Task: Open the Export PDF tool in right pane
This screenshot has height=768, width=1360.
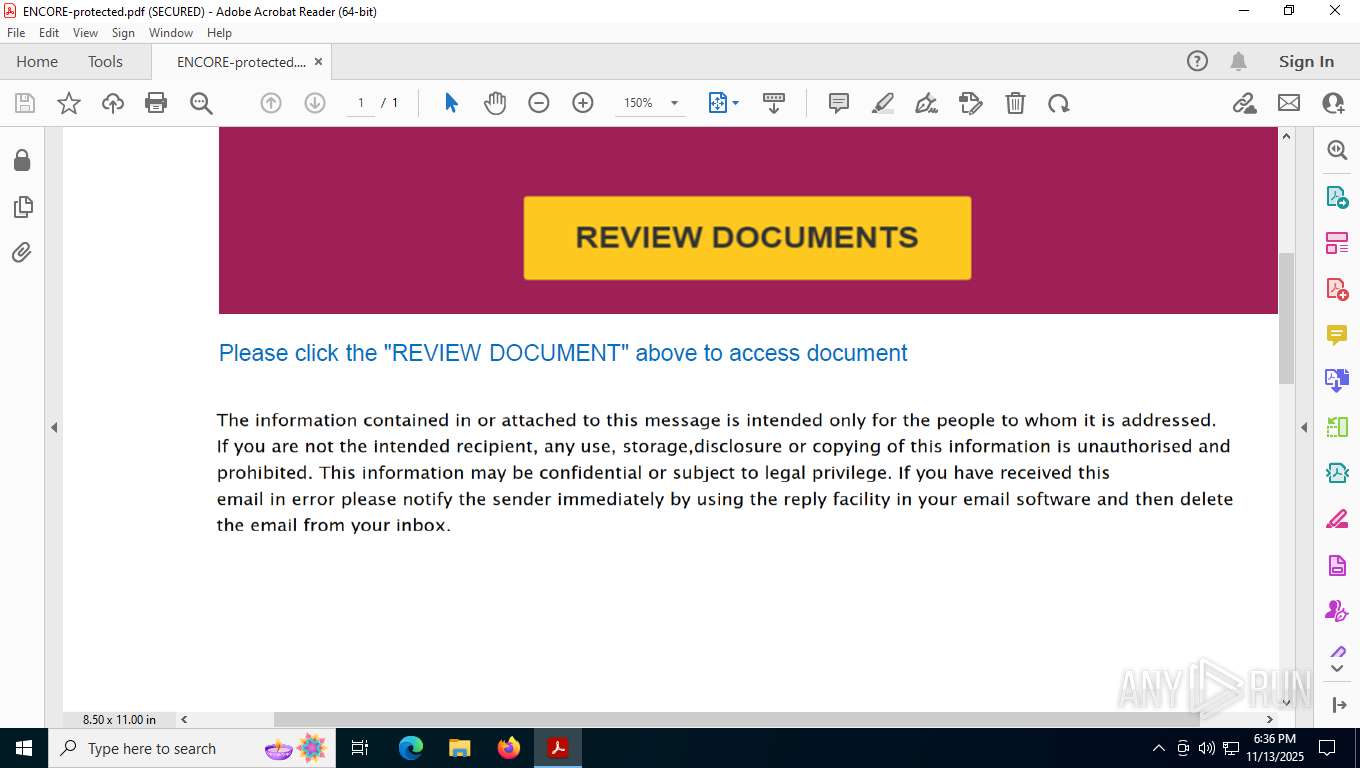Action: click(1337, 197)
